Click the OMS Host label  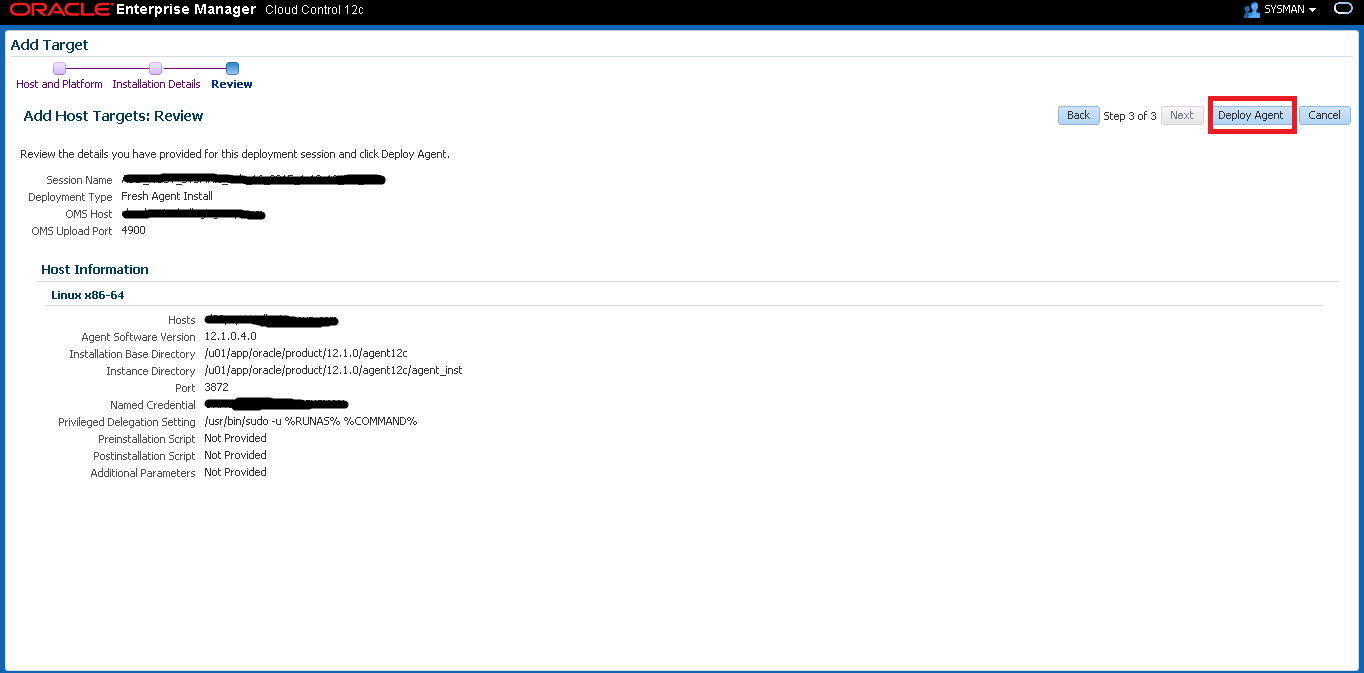[x=88, y=214]
